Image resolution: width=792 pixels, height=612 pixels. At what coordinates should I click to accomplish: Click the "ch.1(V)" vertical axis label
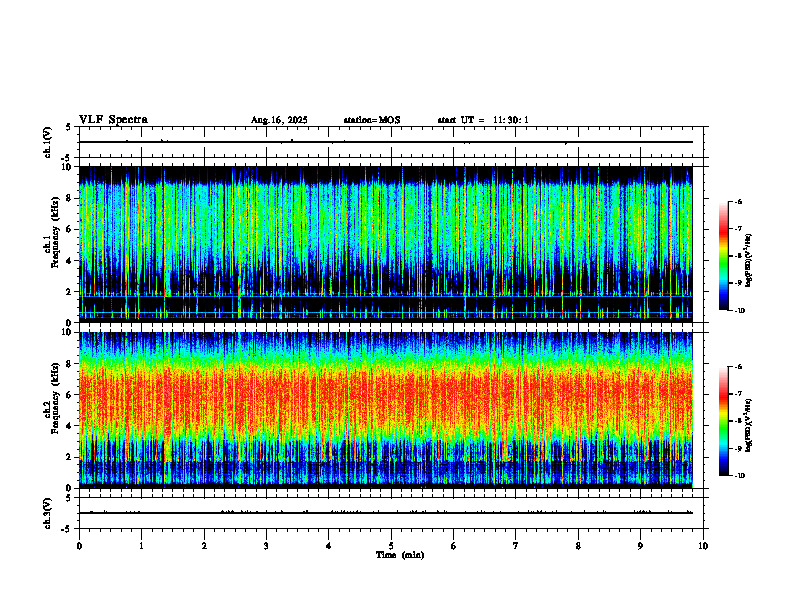(48, 142)
